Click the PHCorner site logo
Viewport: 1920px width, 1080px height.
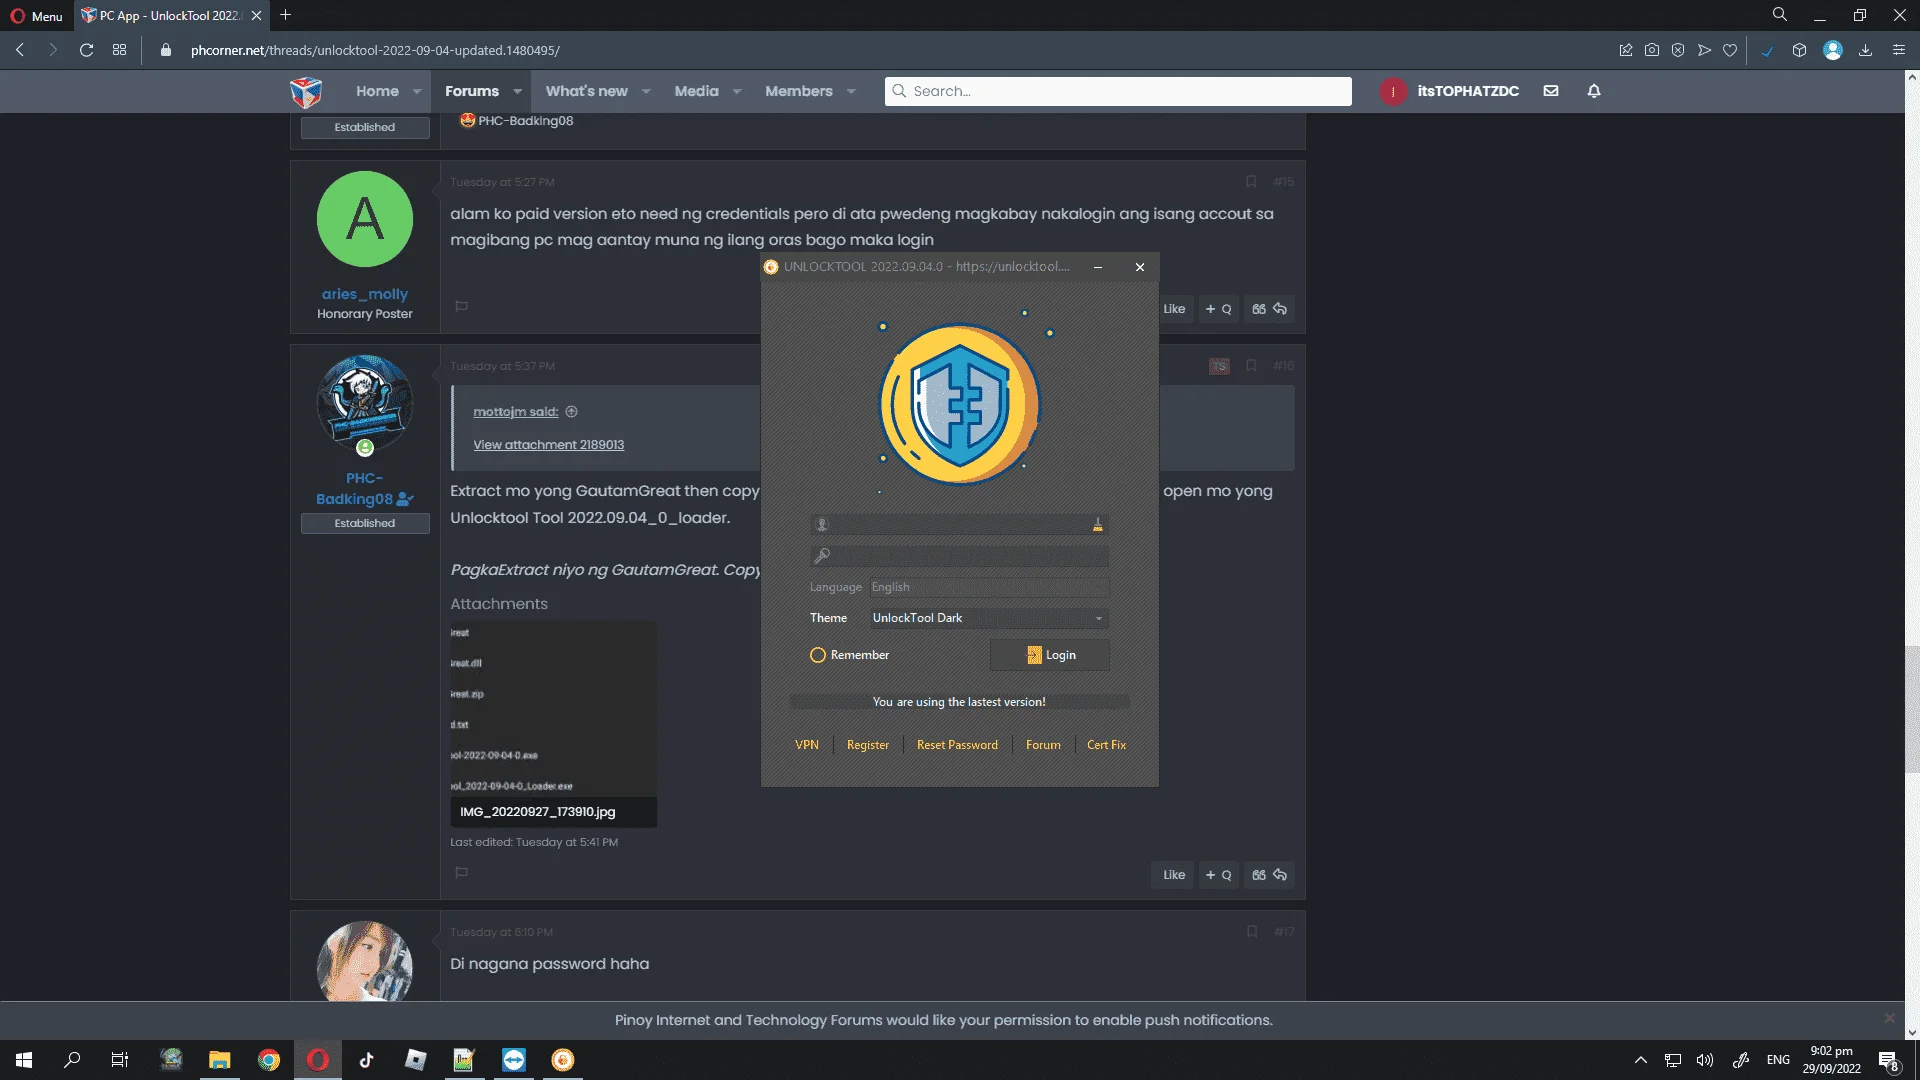point(306,92)
